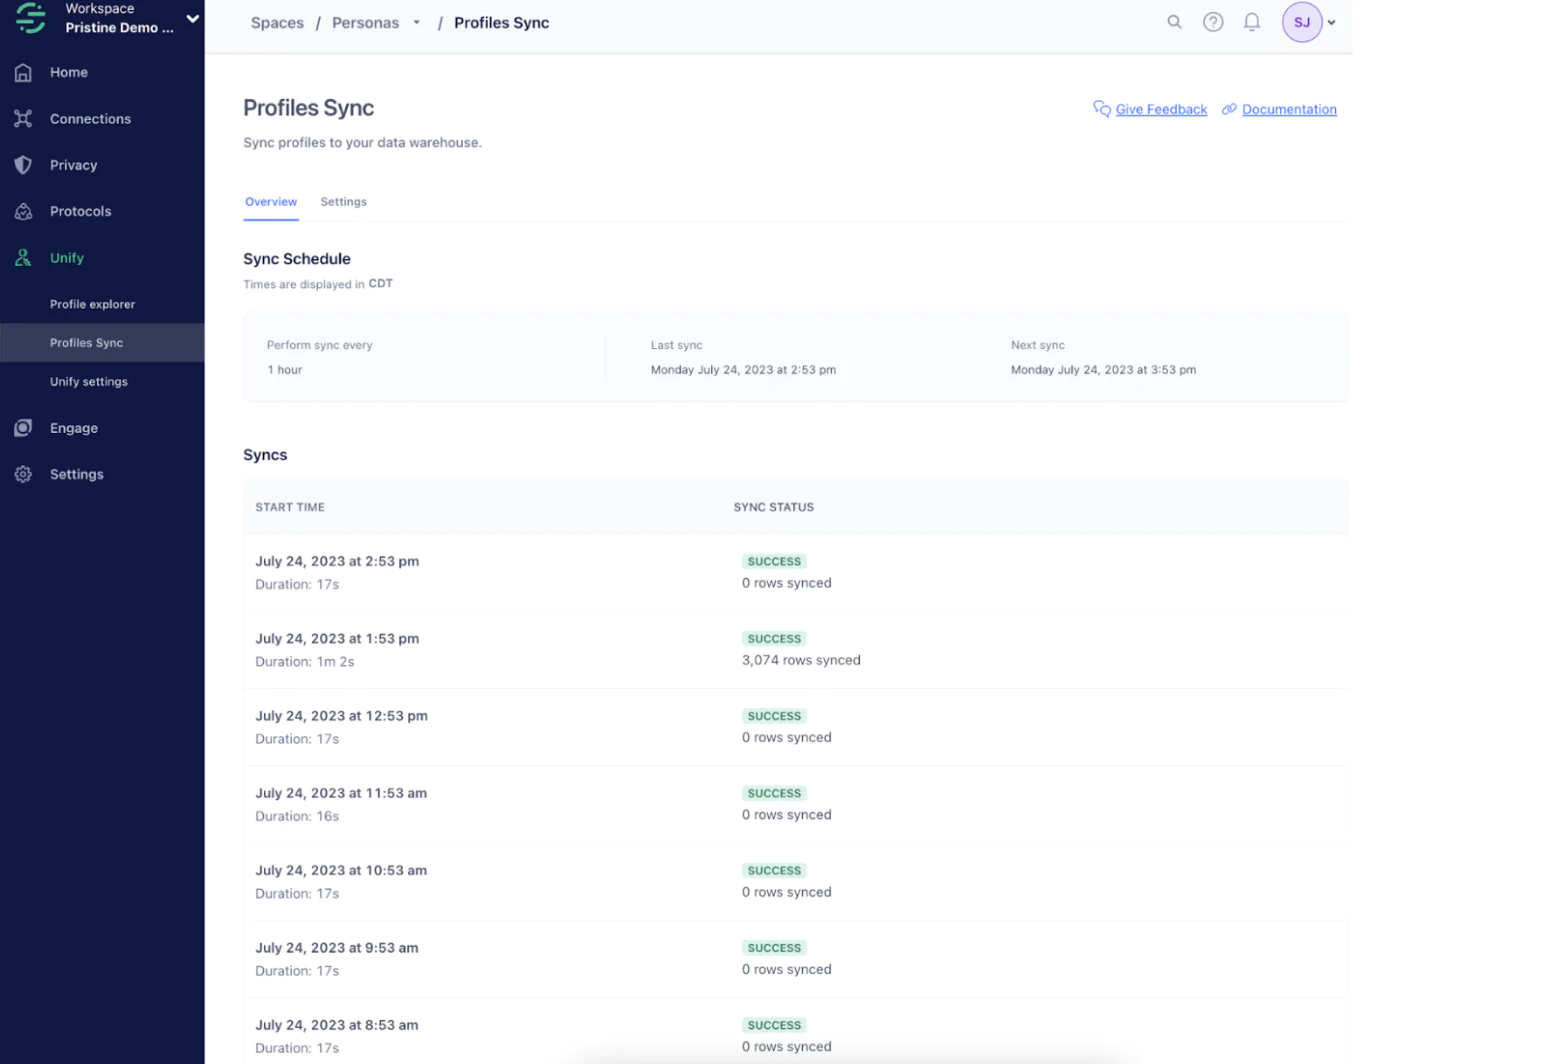The width and height of the screenshot is (1554, 1064).
Task: Select Connections in the sidebar
Action: tap(90, 118)
